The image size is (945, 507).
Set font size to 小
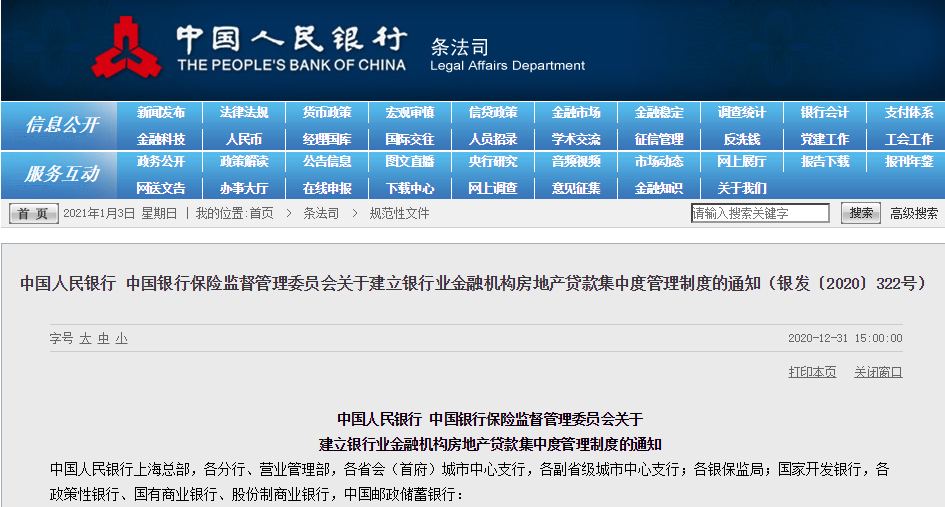coord(122,339)
